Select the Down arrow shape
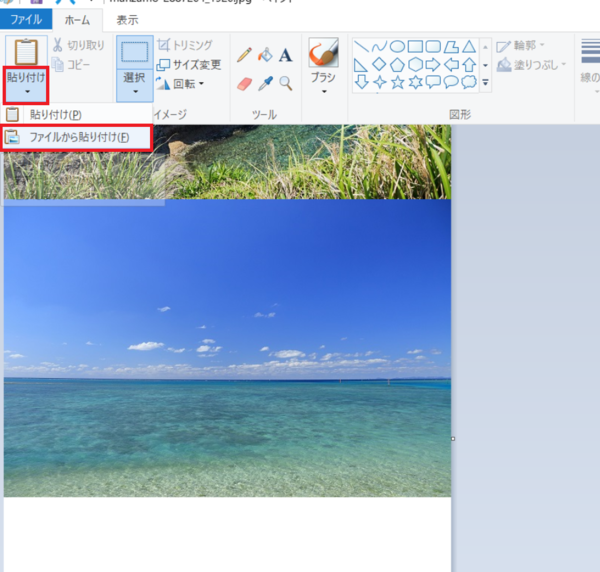Screen dimensions: 600x572 pos(362,82)
